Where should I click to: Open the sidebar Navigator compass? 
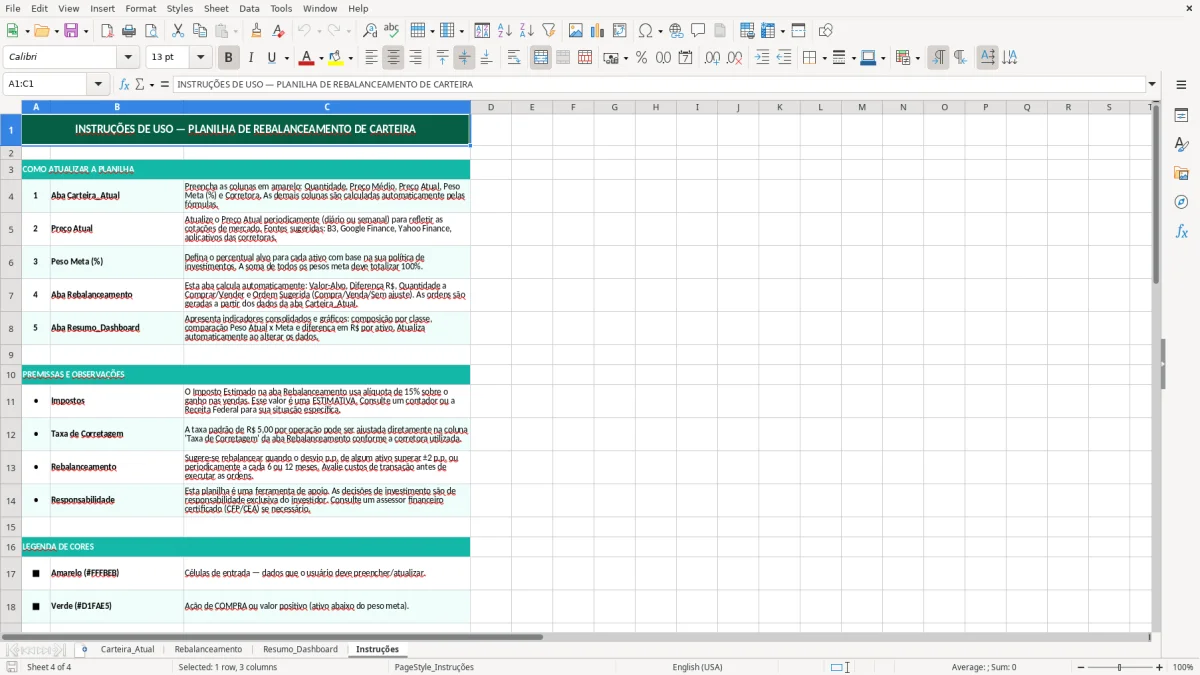tap(1181, 202)
